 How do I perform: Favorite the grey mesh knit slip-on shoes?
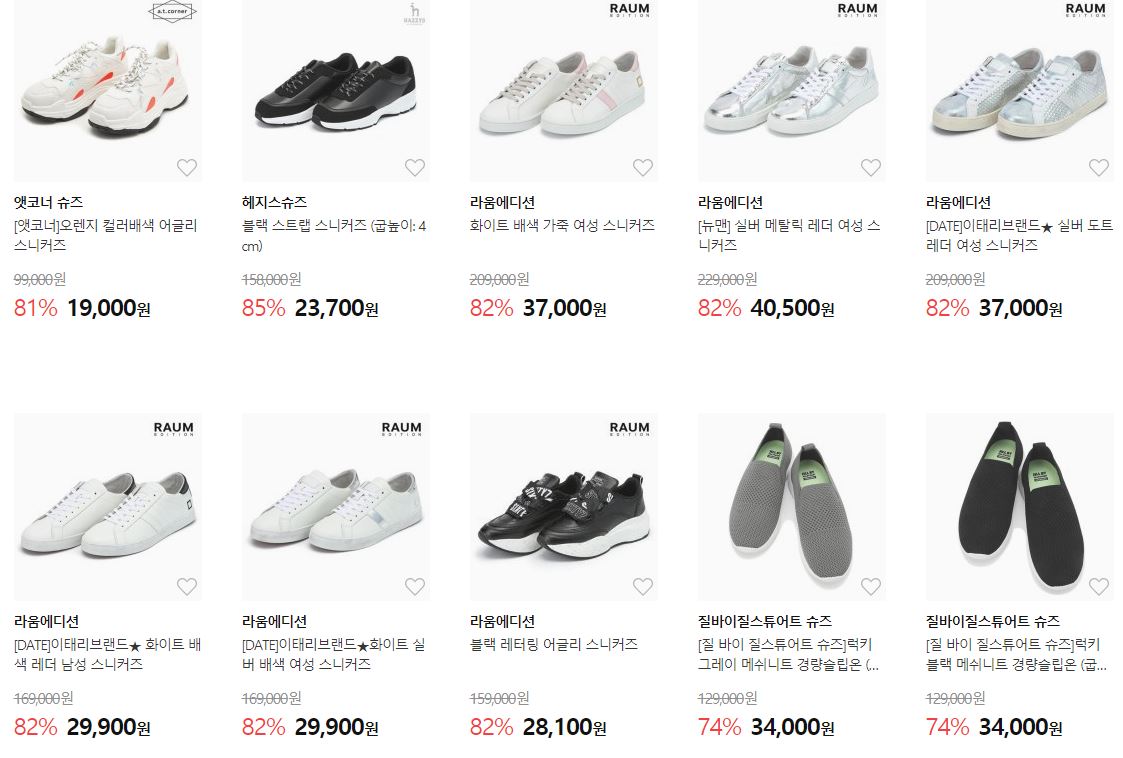pyautogui.click(x=870, y=586)
